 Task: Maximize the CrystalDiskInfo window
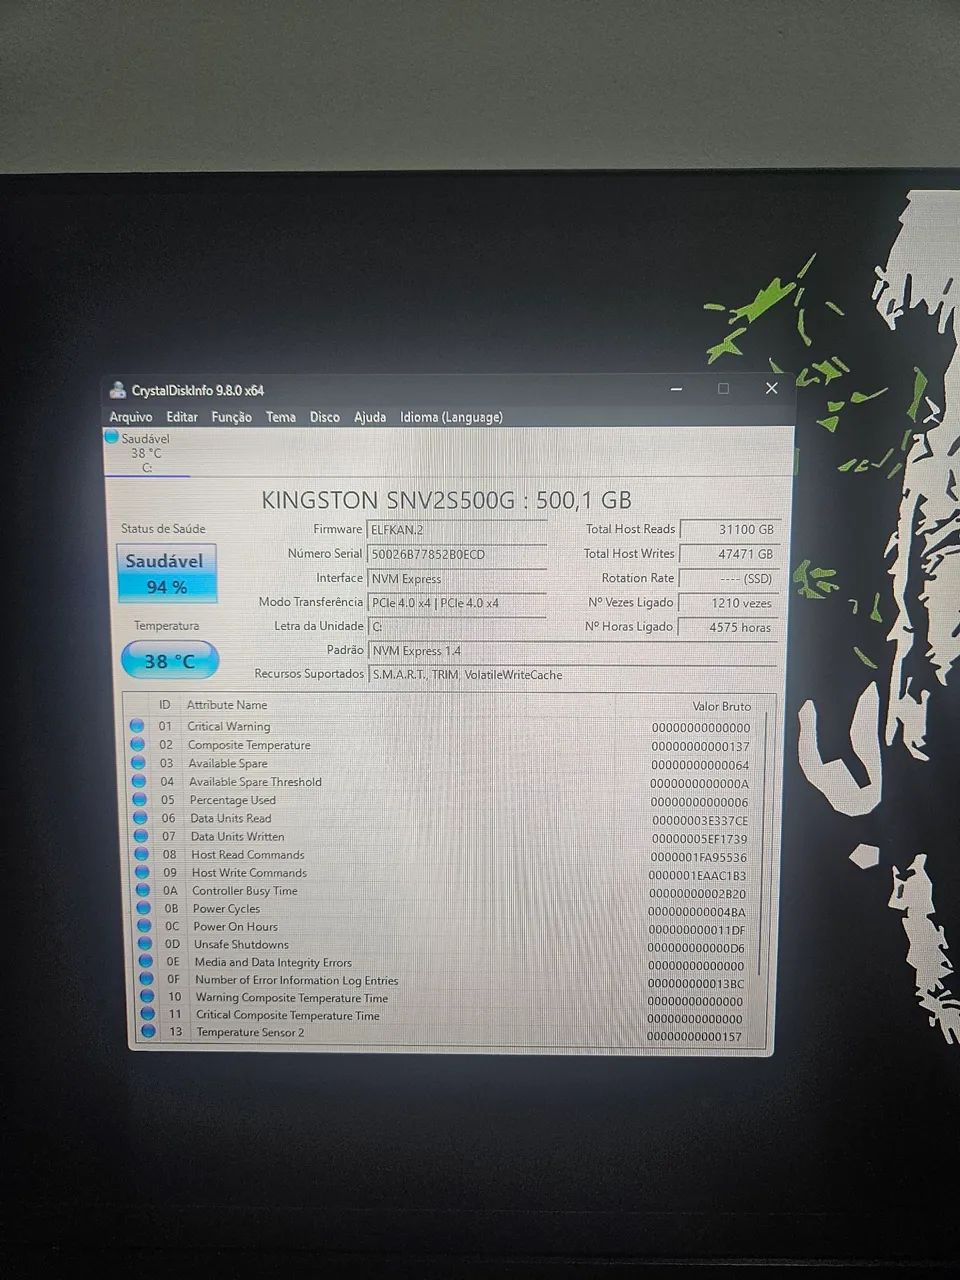point(723,388)
